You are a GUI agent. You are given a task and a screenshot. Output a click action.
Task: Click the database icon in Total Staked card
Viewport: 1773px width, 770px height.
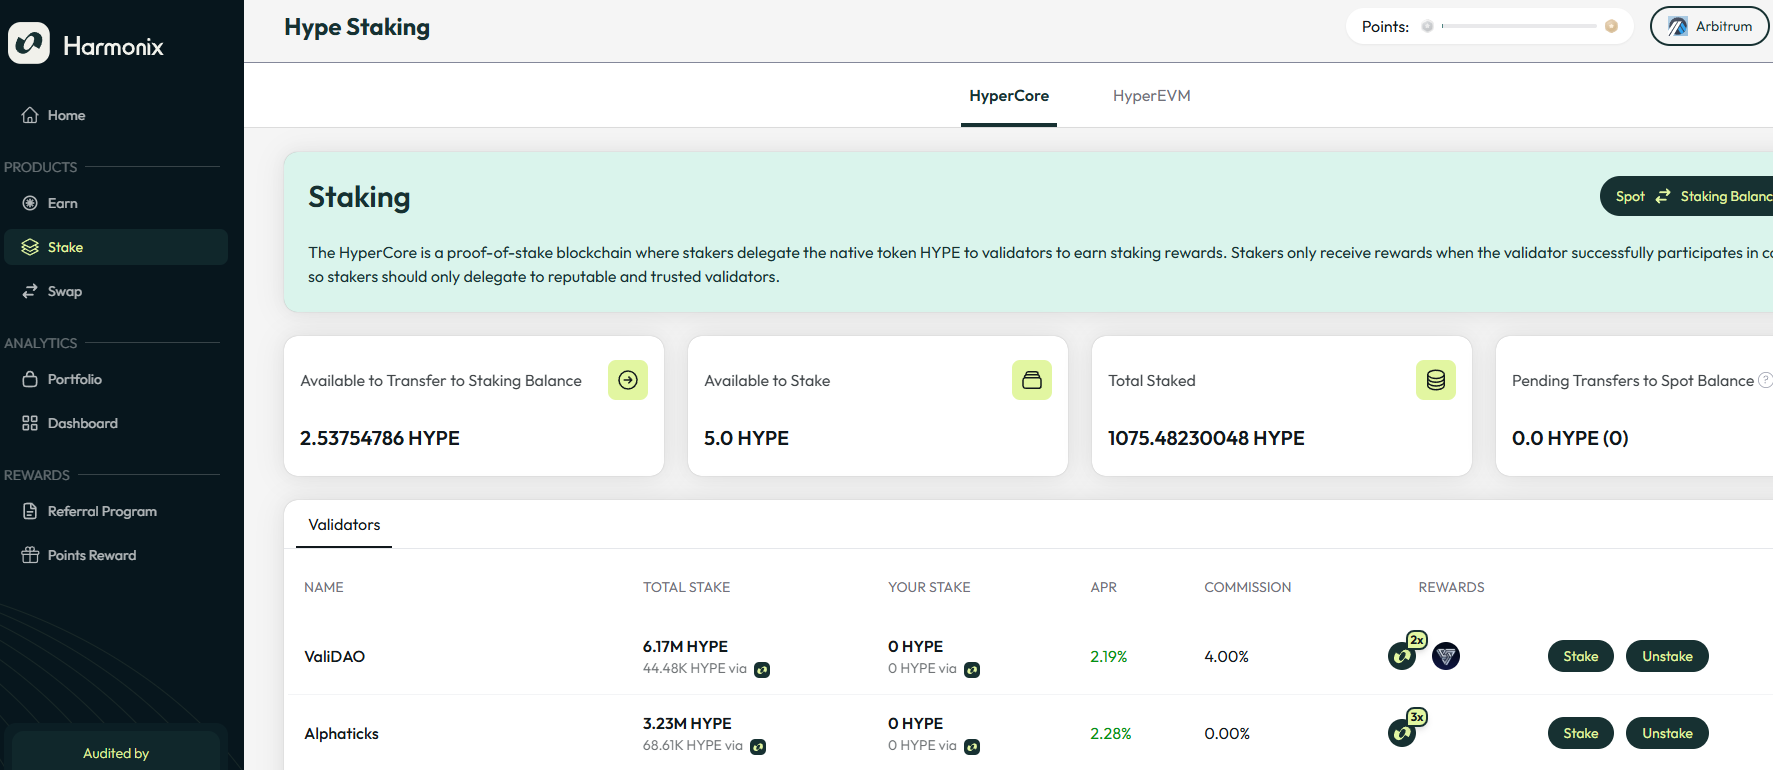[x=1436, y=380]
